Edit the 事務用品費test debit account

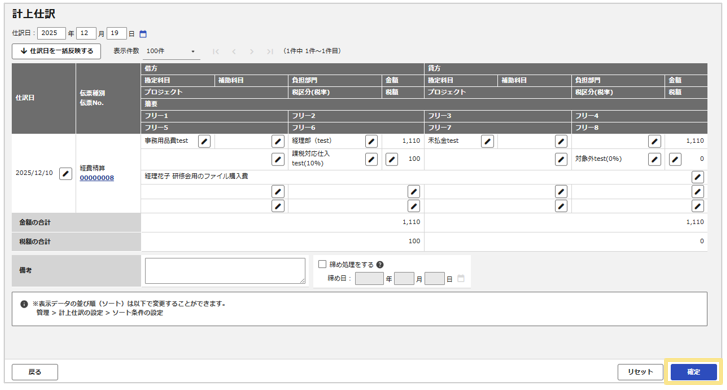coord(204,141)
